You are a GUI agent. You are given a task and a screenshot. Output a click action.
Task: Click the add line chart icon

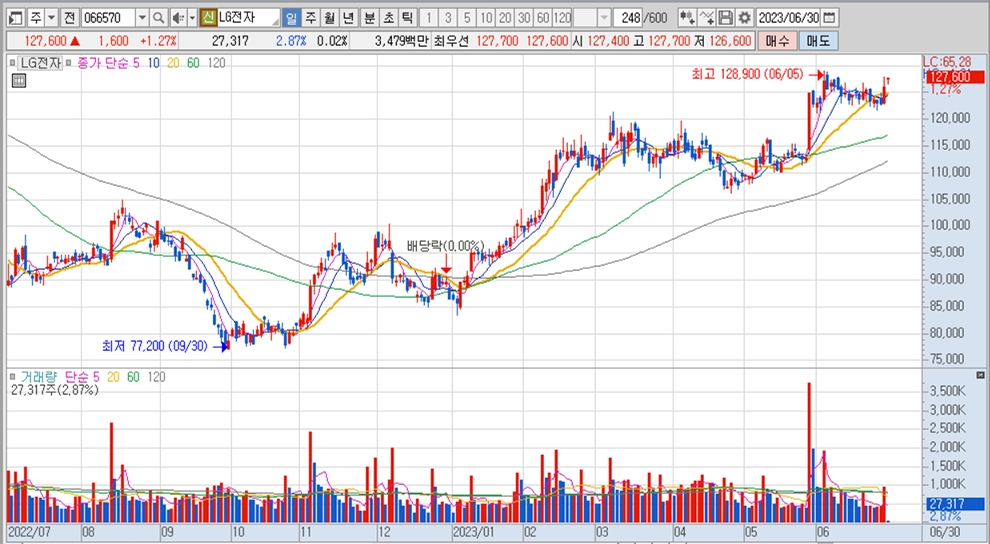[707, 18]
